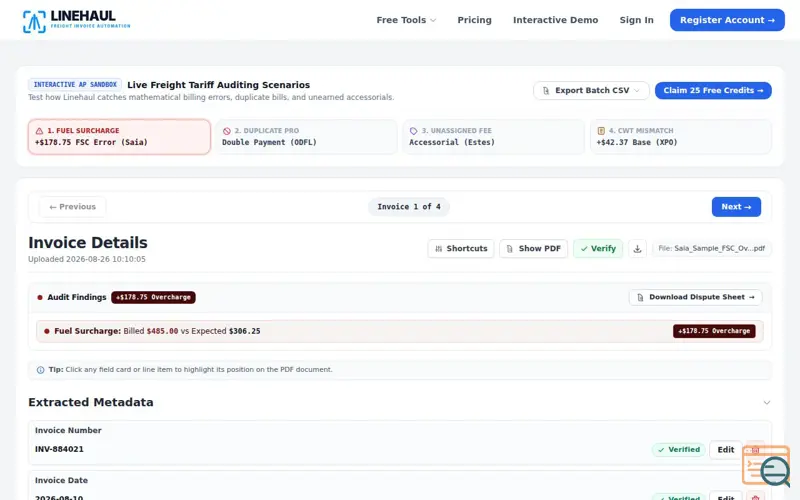The width and height of the screenshot is (800, 500).
Task: Click the Export Batch CSV chevron arrow
Action: (637, 90)
